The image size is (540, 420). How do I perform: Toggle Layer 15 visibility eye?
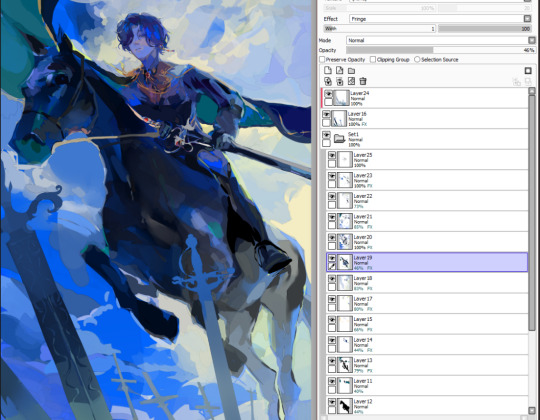pos(332,320)
